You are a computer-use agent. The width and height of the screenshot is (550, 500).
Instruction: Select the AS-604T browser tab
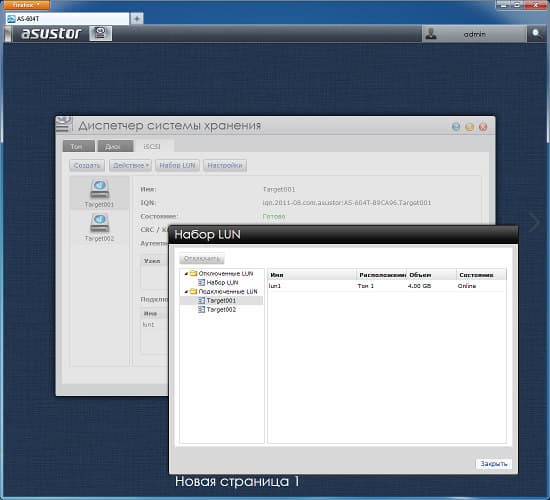coord(67,19)
